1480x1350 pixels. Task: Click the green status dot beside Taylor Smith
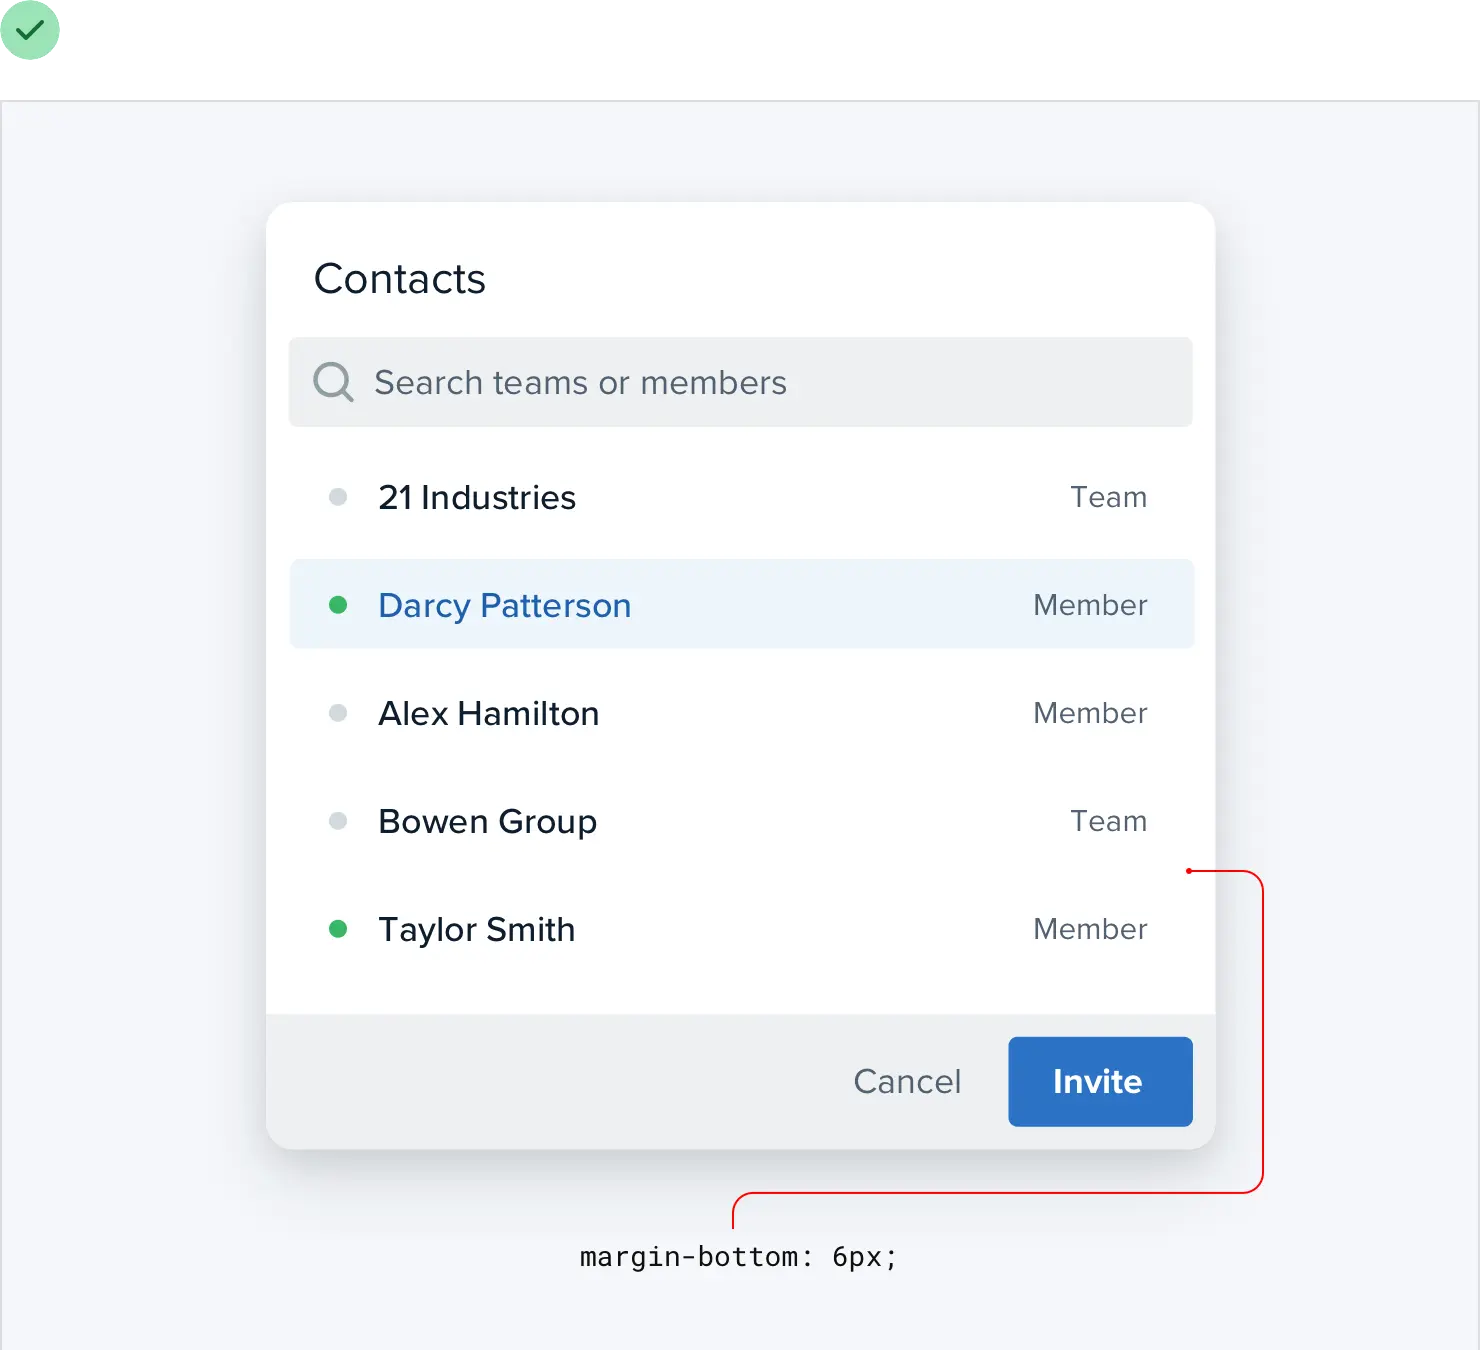click(x=338, y=929)
